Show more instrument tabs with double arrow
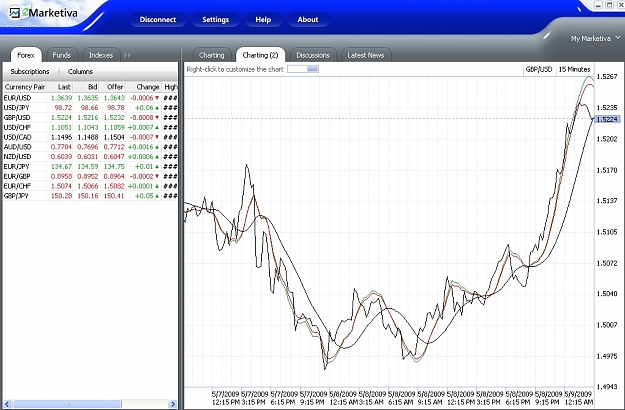The width and height of the screenshot is (625, 410). (x=127, y=55)
